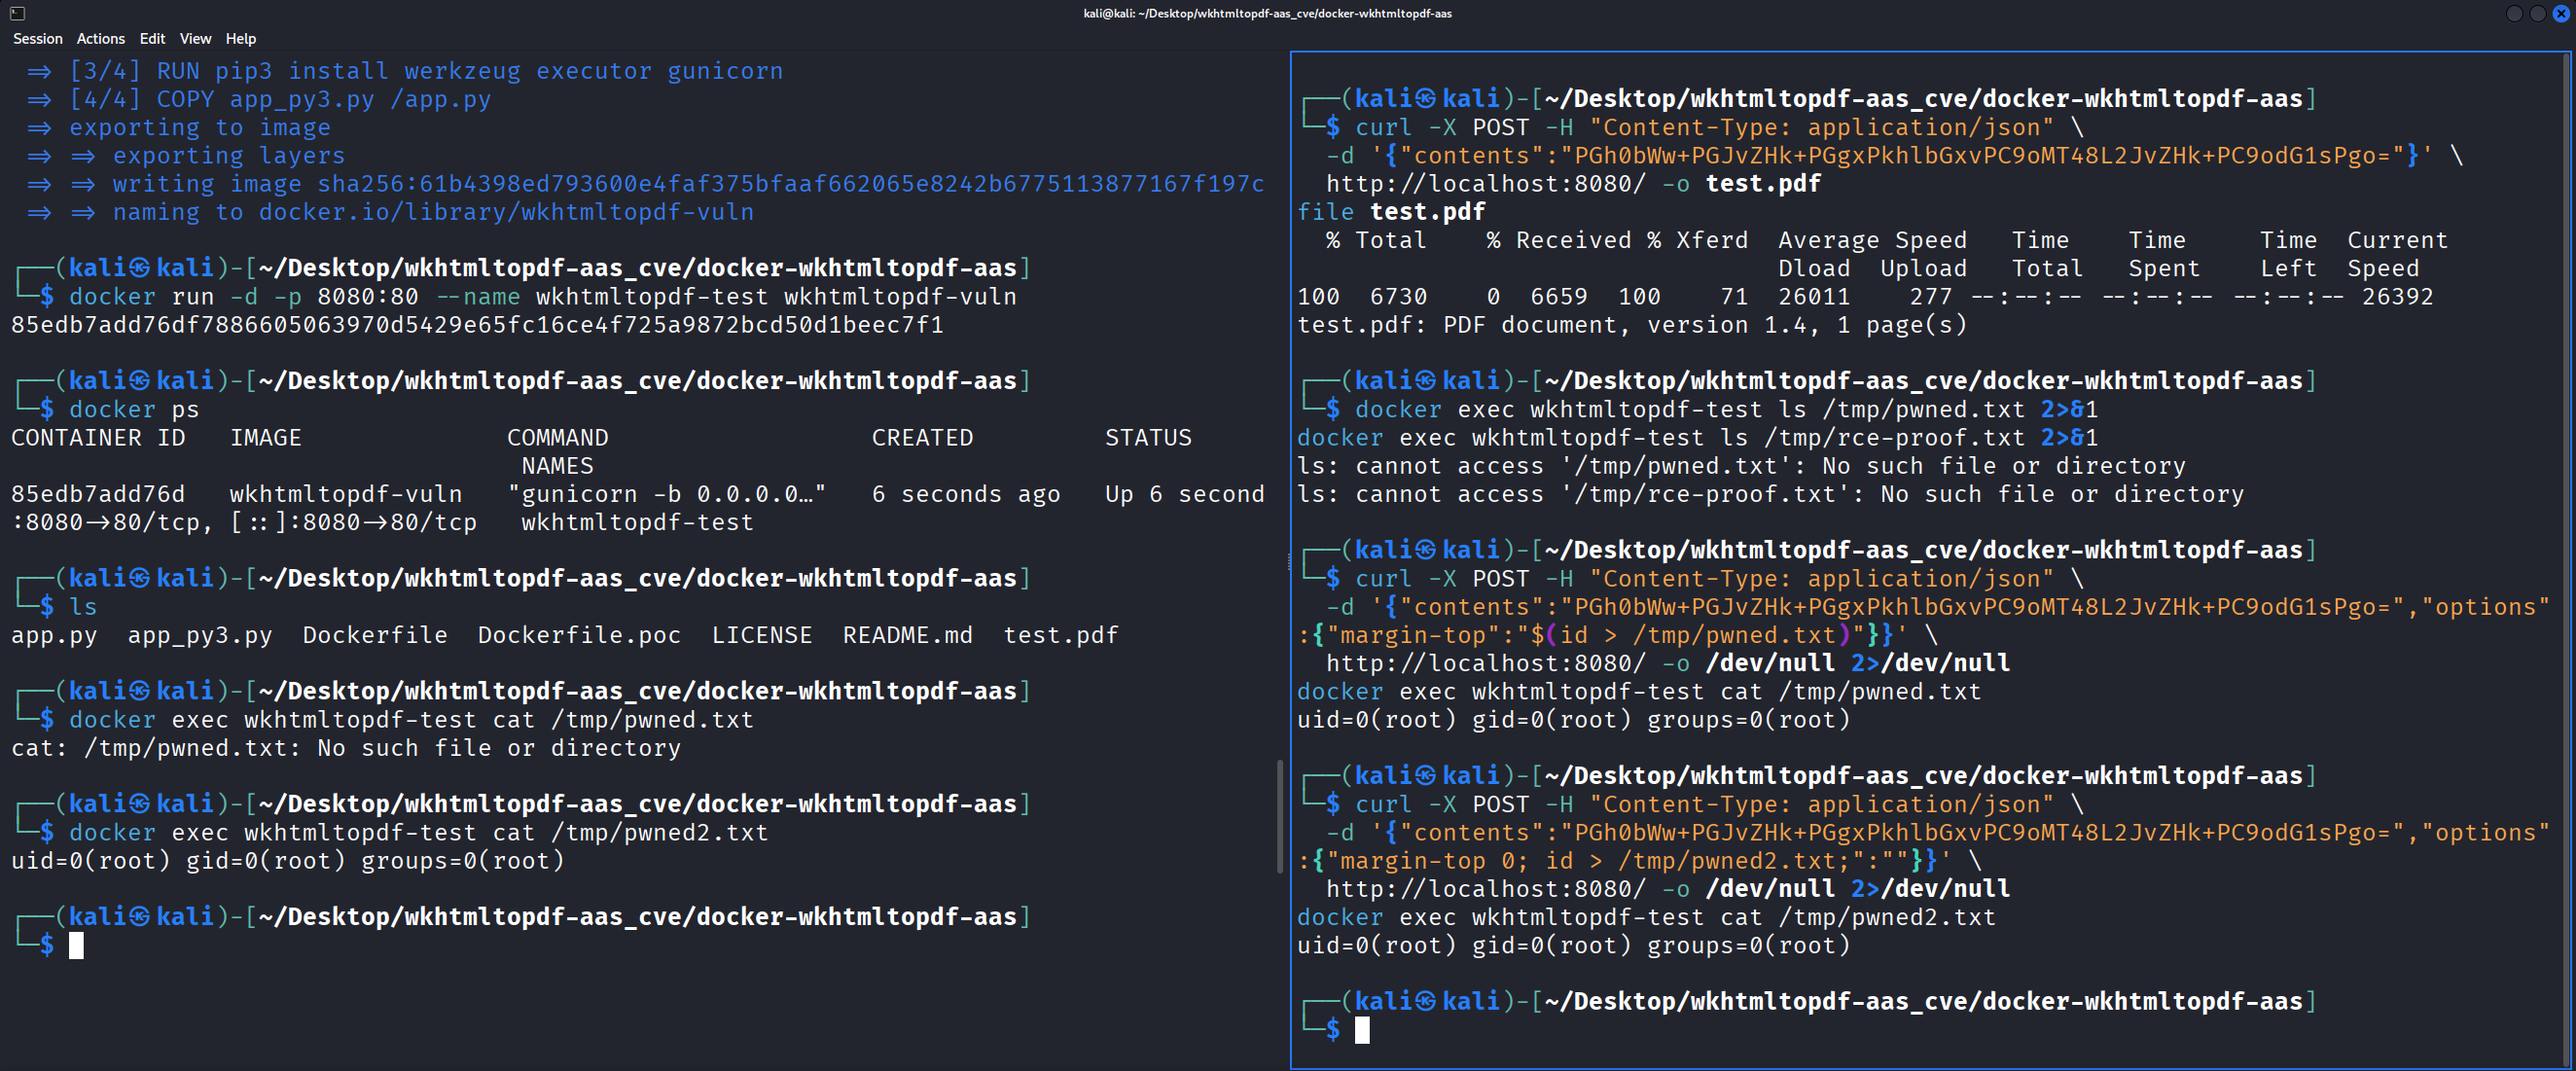Click the test.pdf filename in the ls output

click(x=1060, y=634)
